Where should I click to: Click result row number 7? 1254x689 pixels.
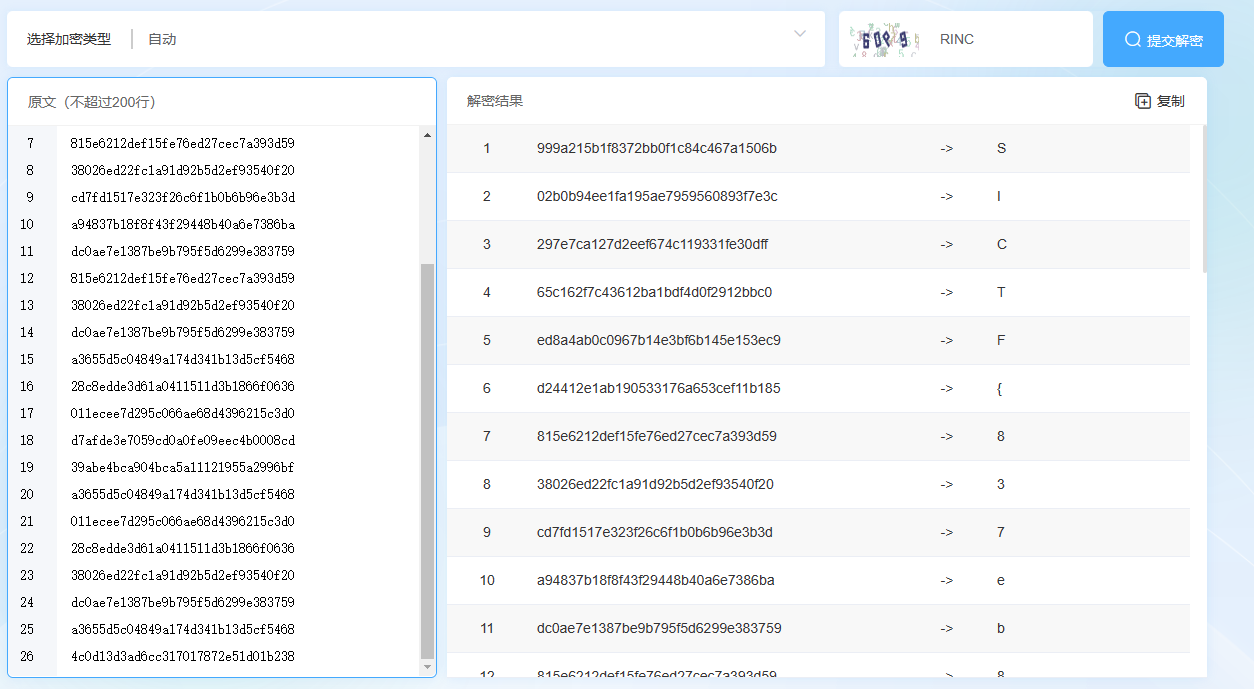pyautogui.click(x=487, y=436)
